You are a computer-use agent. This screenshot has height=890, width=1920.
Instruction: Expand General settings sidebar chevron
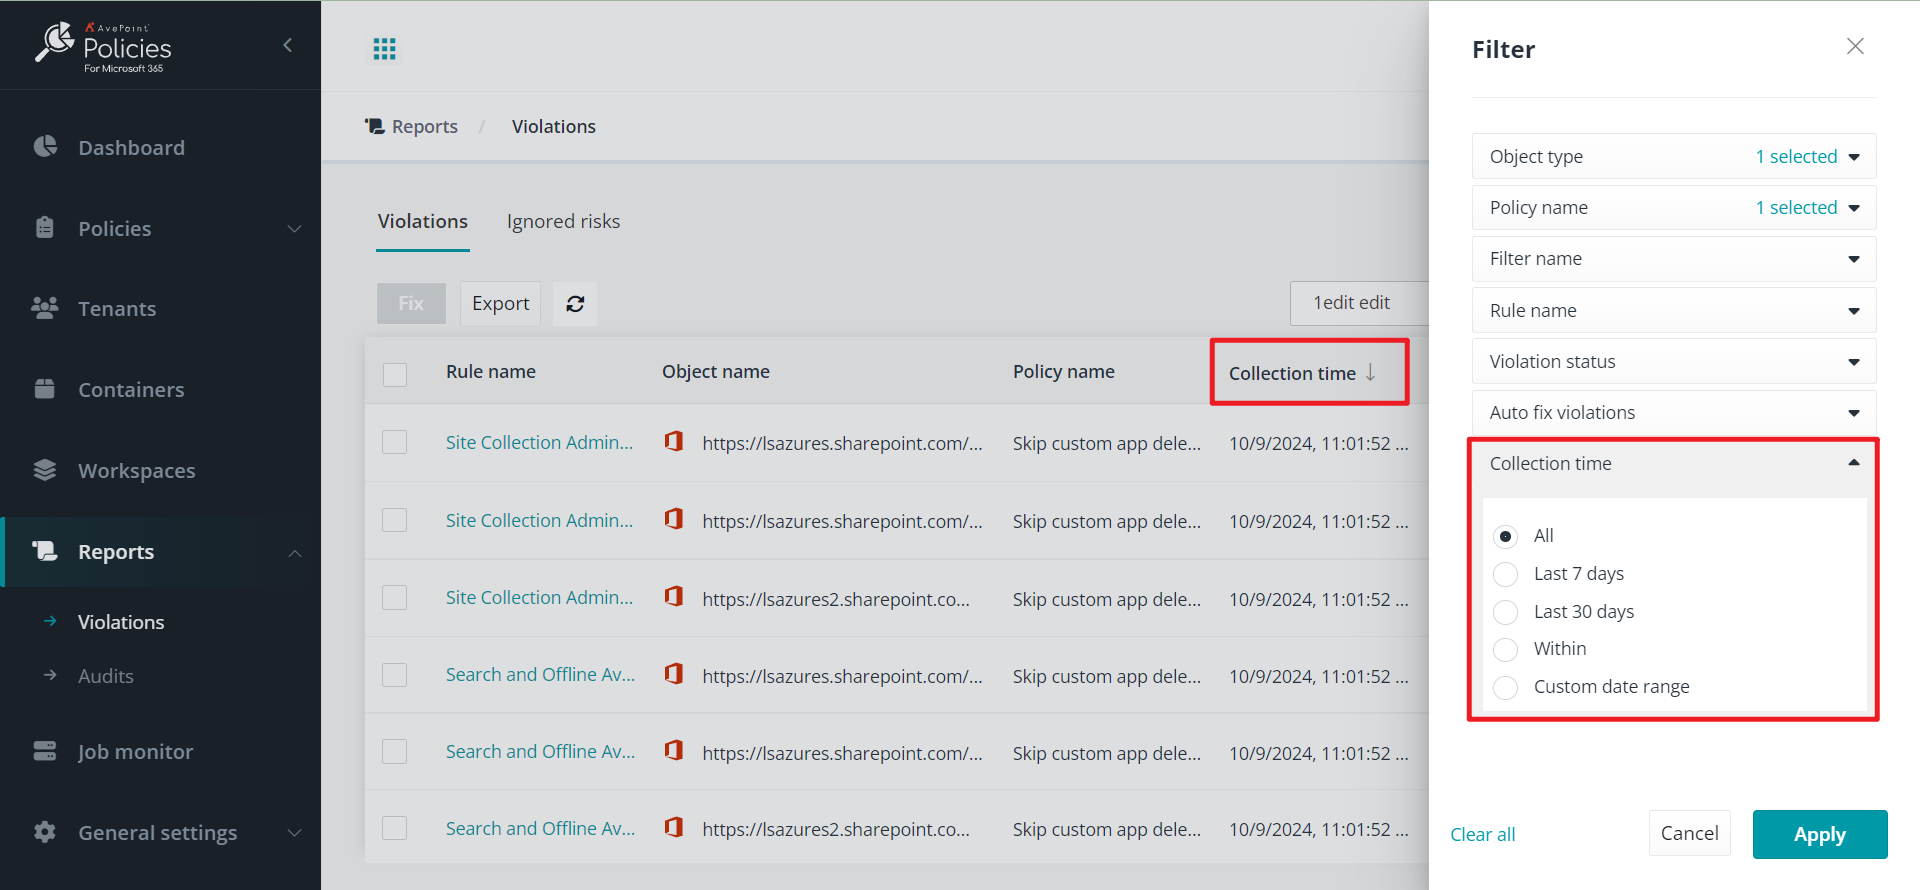[294, 833]
